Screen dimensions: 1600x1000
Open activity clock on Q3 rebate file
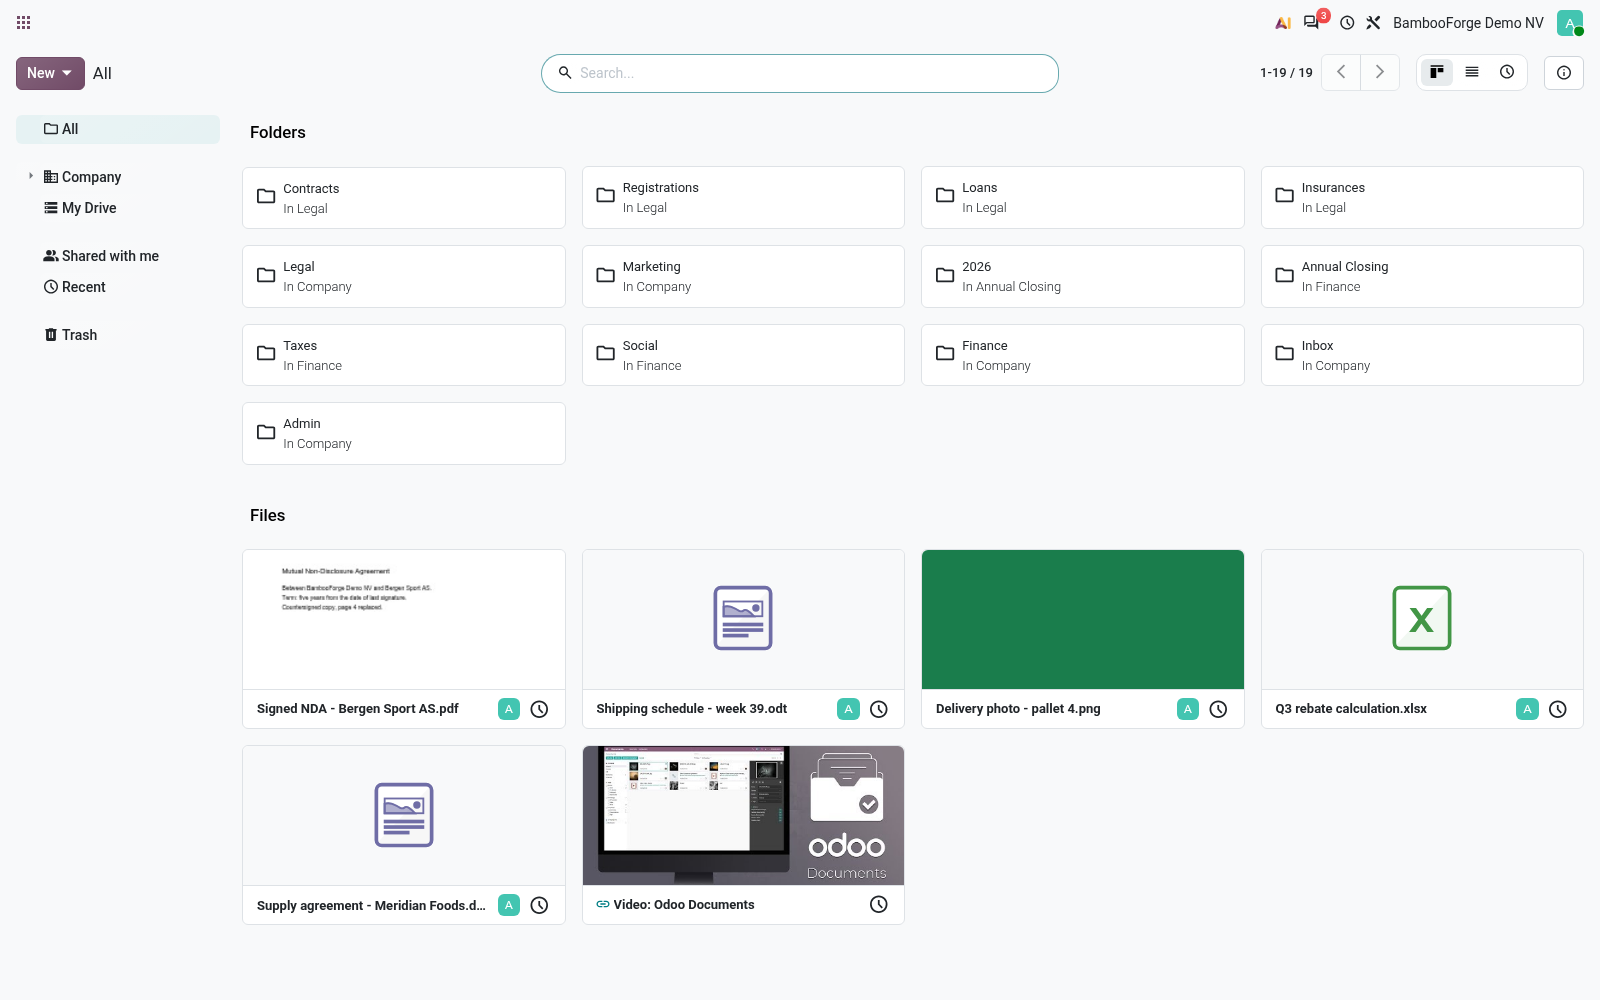tap(1558, 709)
